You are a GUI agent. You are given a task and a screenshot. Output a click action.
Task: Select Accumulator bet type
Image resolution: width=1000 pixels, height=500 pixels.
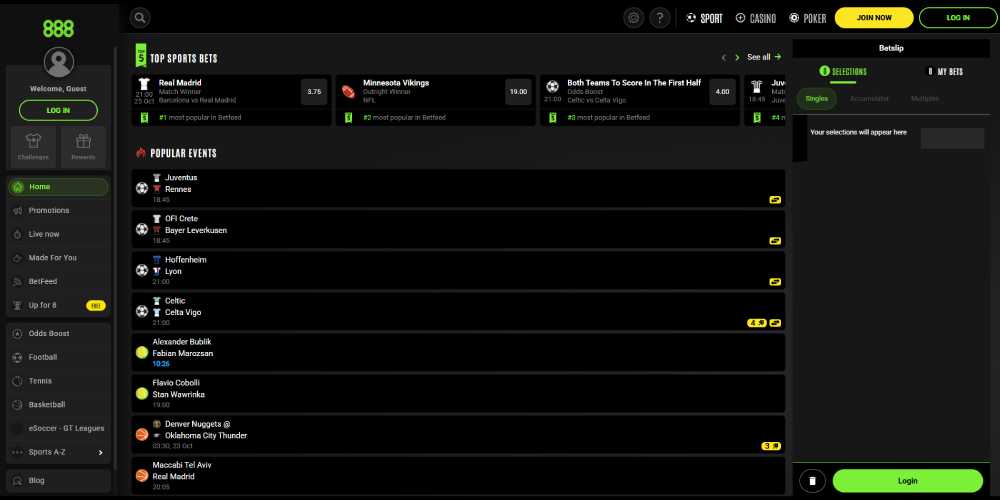869,99
